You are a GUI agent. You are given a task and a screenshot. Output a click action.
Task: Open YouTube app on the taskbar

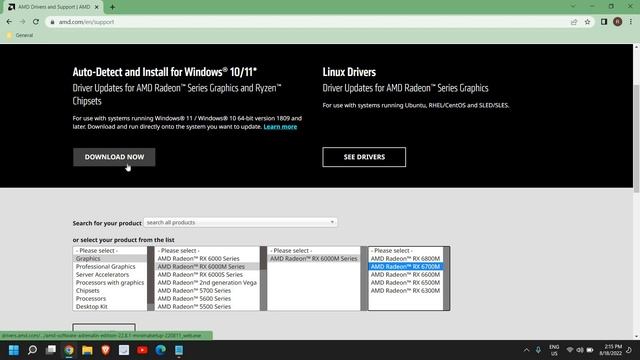[x=142, y=350]
